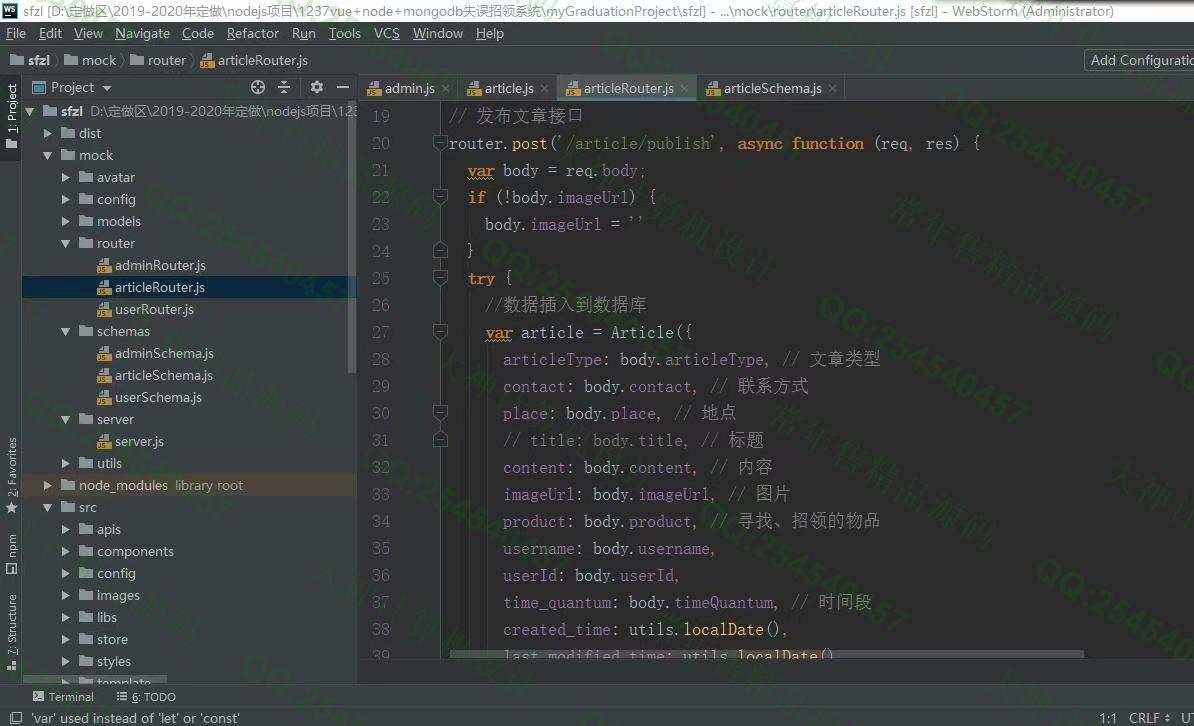Open the Refactor menu
The image size is (1194, 726).
(253, 34)
